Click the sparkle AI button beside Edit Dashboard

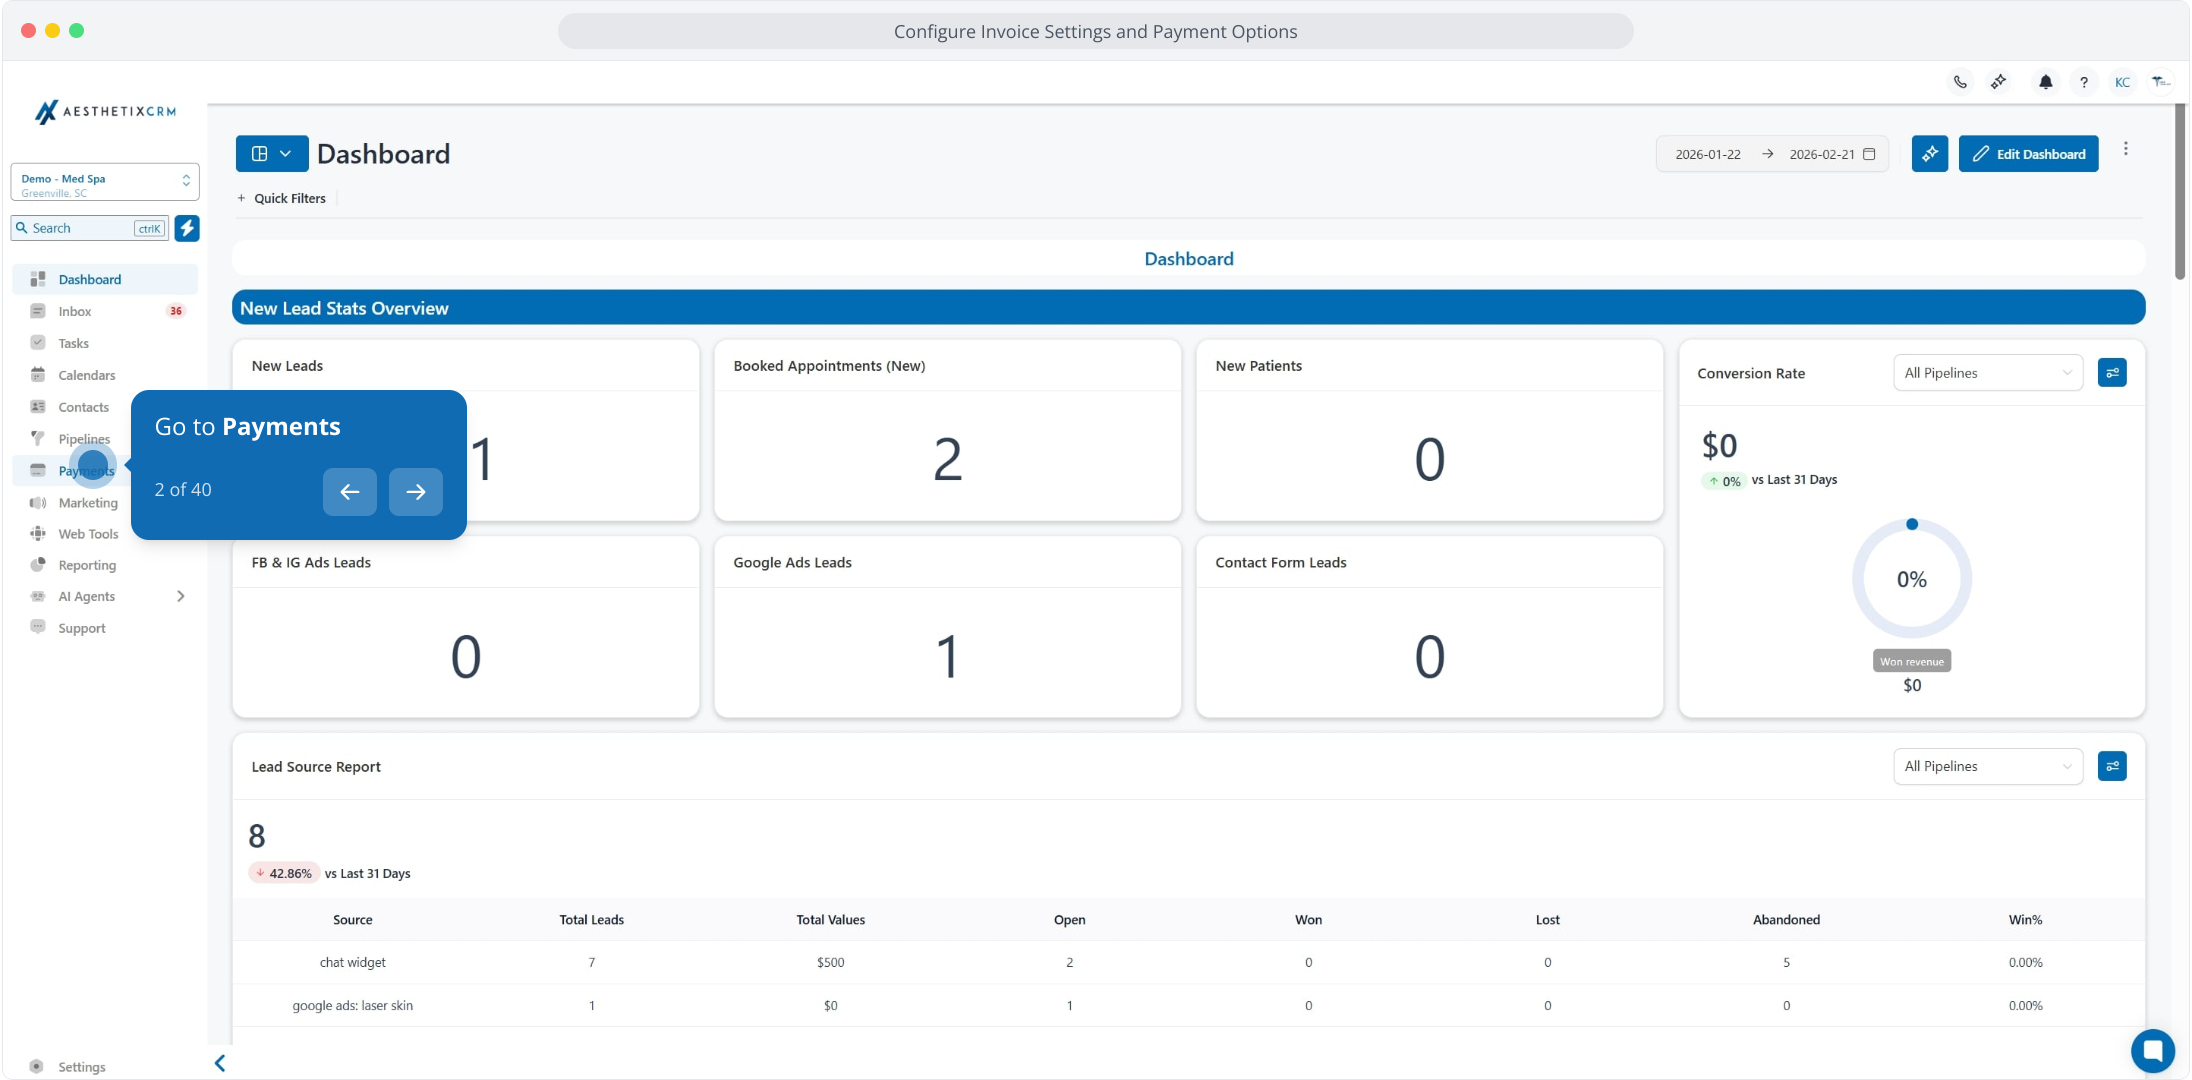click(x=1929, y=154)
